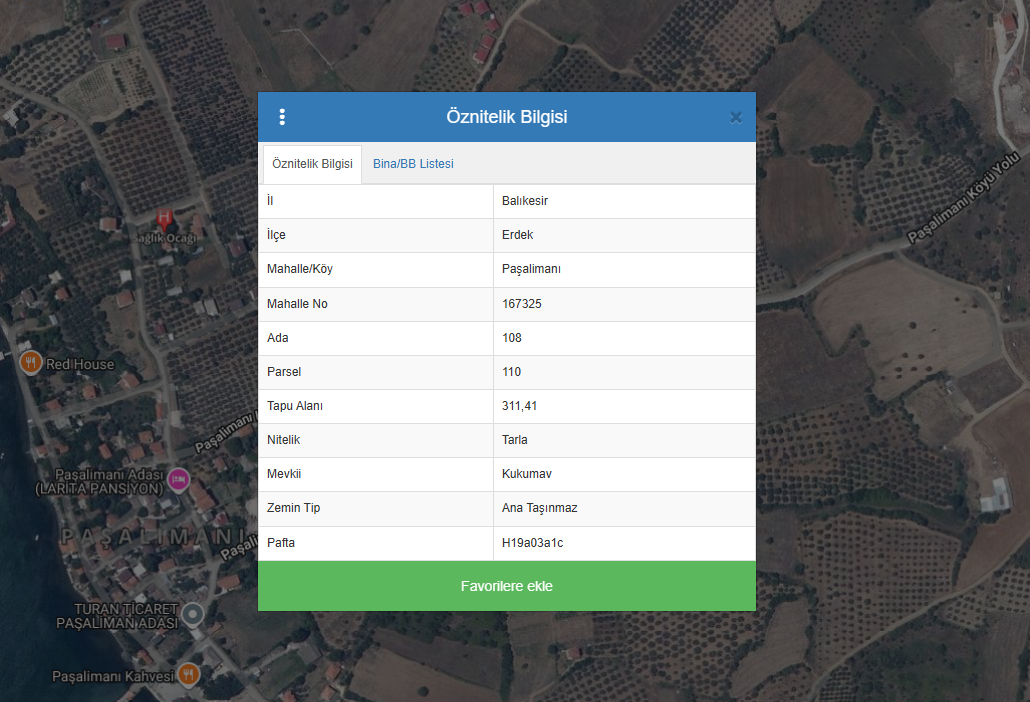
Task: Click the Larita Pansiyon lodging pin
Action: click(179, 479)
